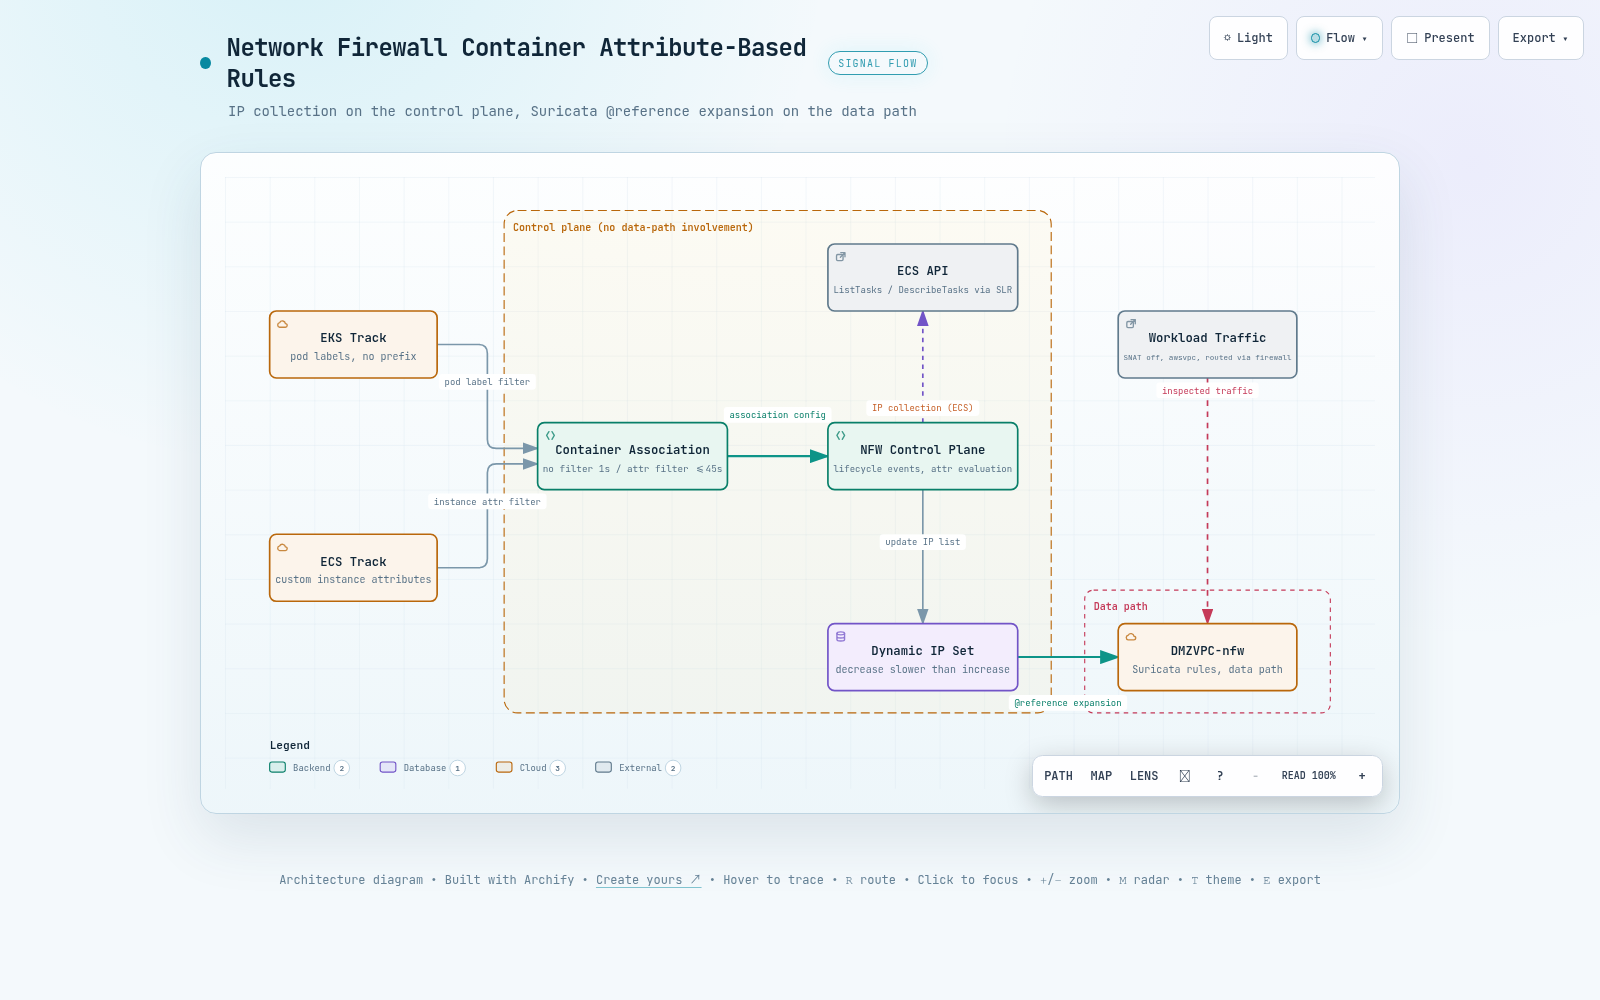
Task: Click the Cloud legend color swatch
Action: click(x=504, y=767)
